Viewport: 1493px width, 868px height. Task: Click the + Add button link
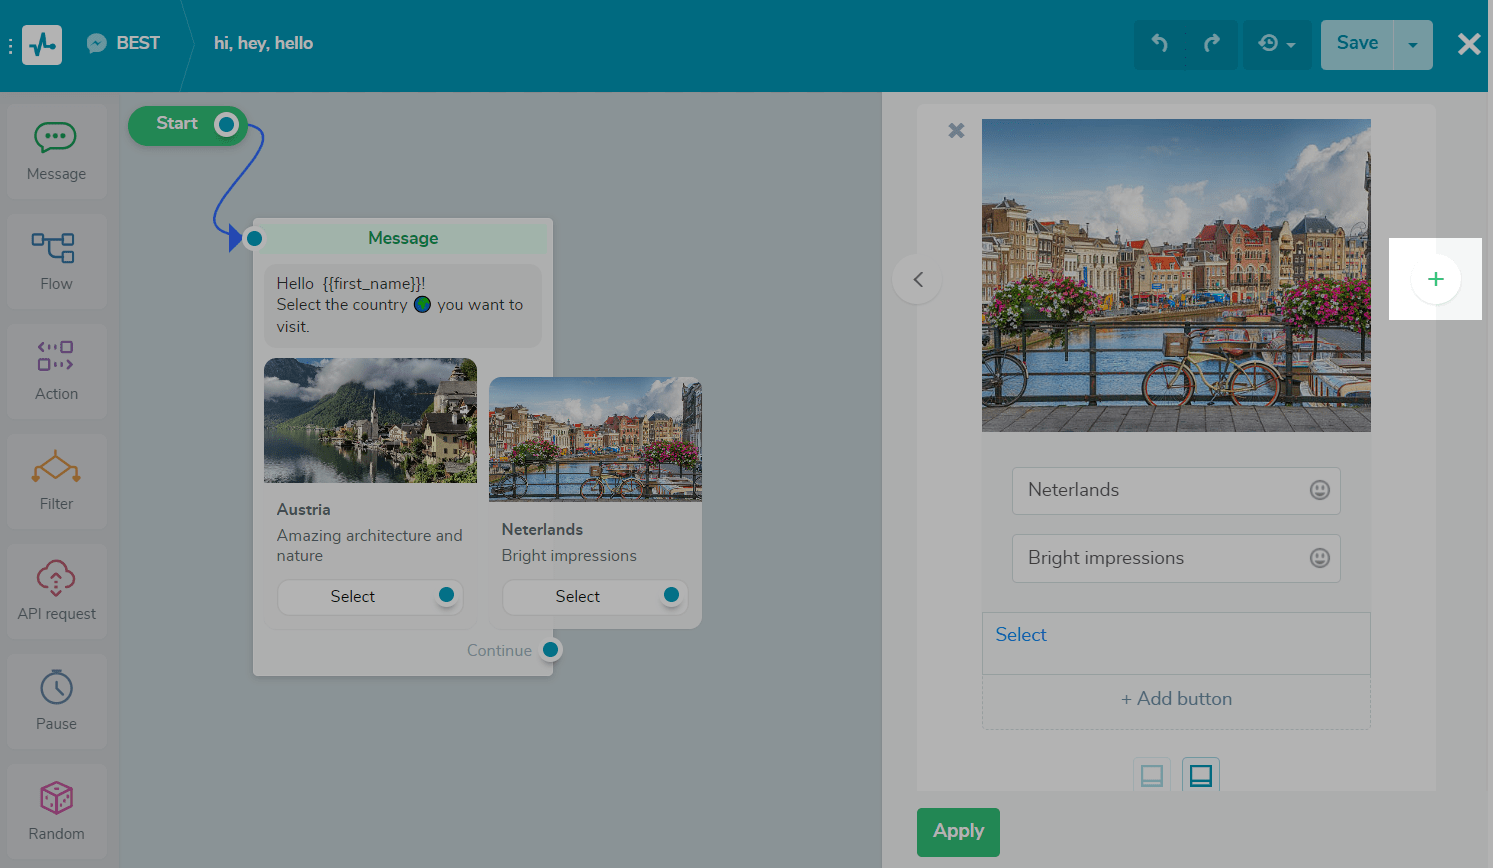pos(1176,699)
